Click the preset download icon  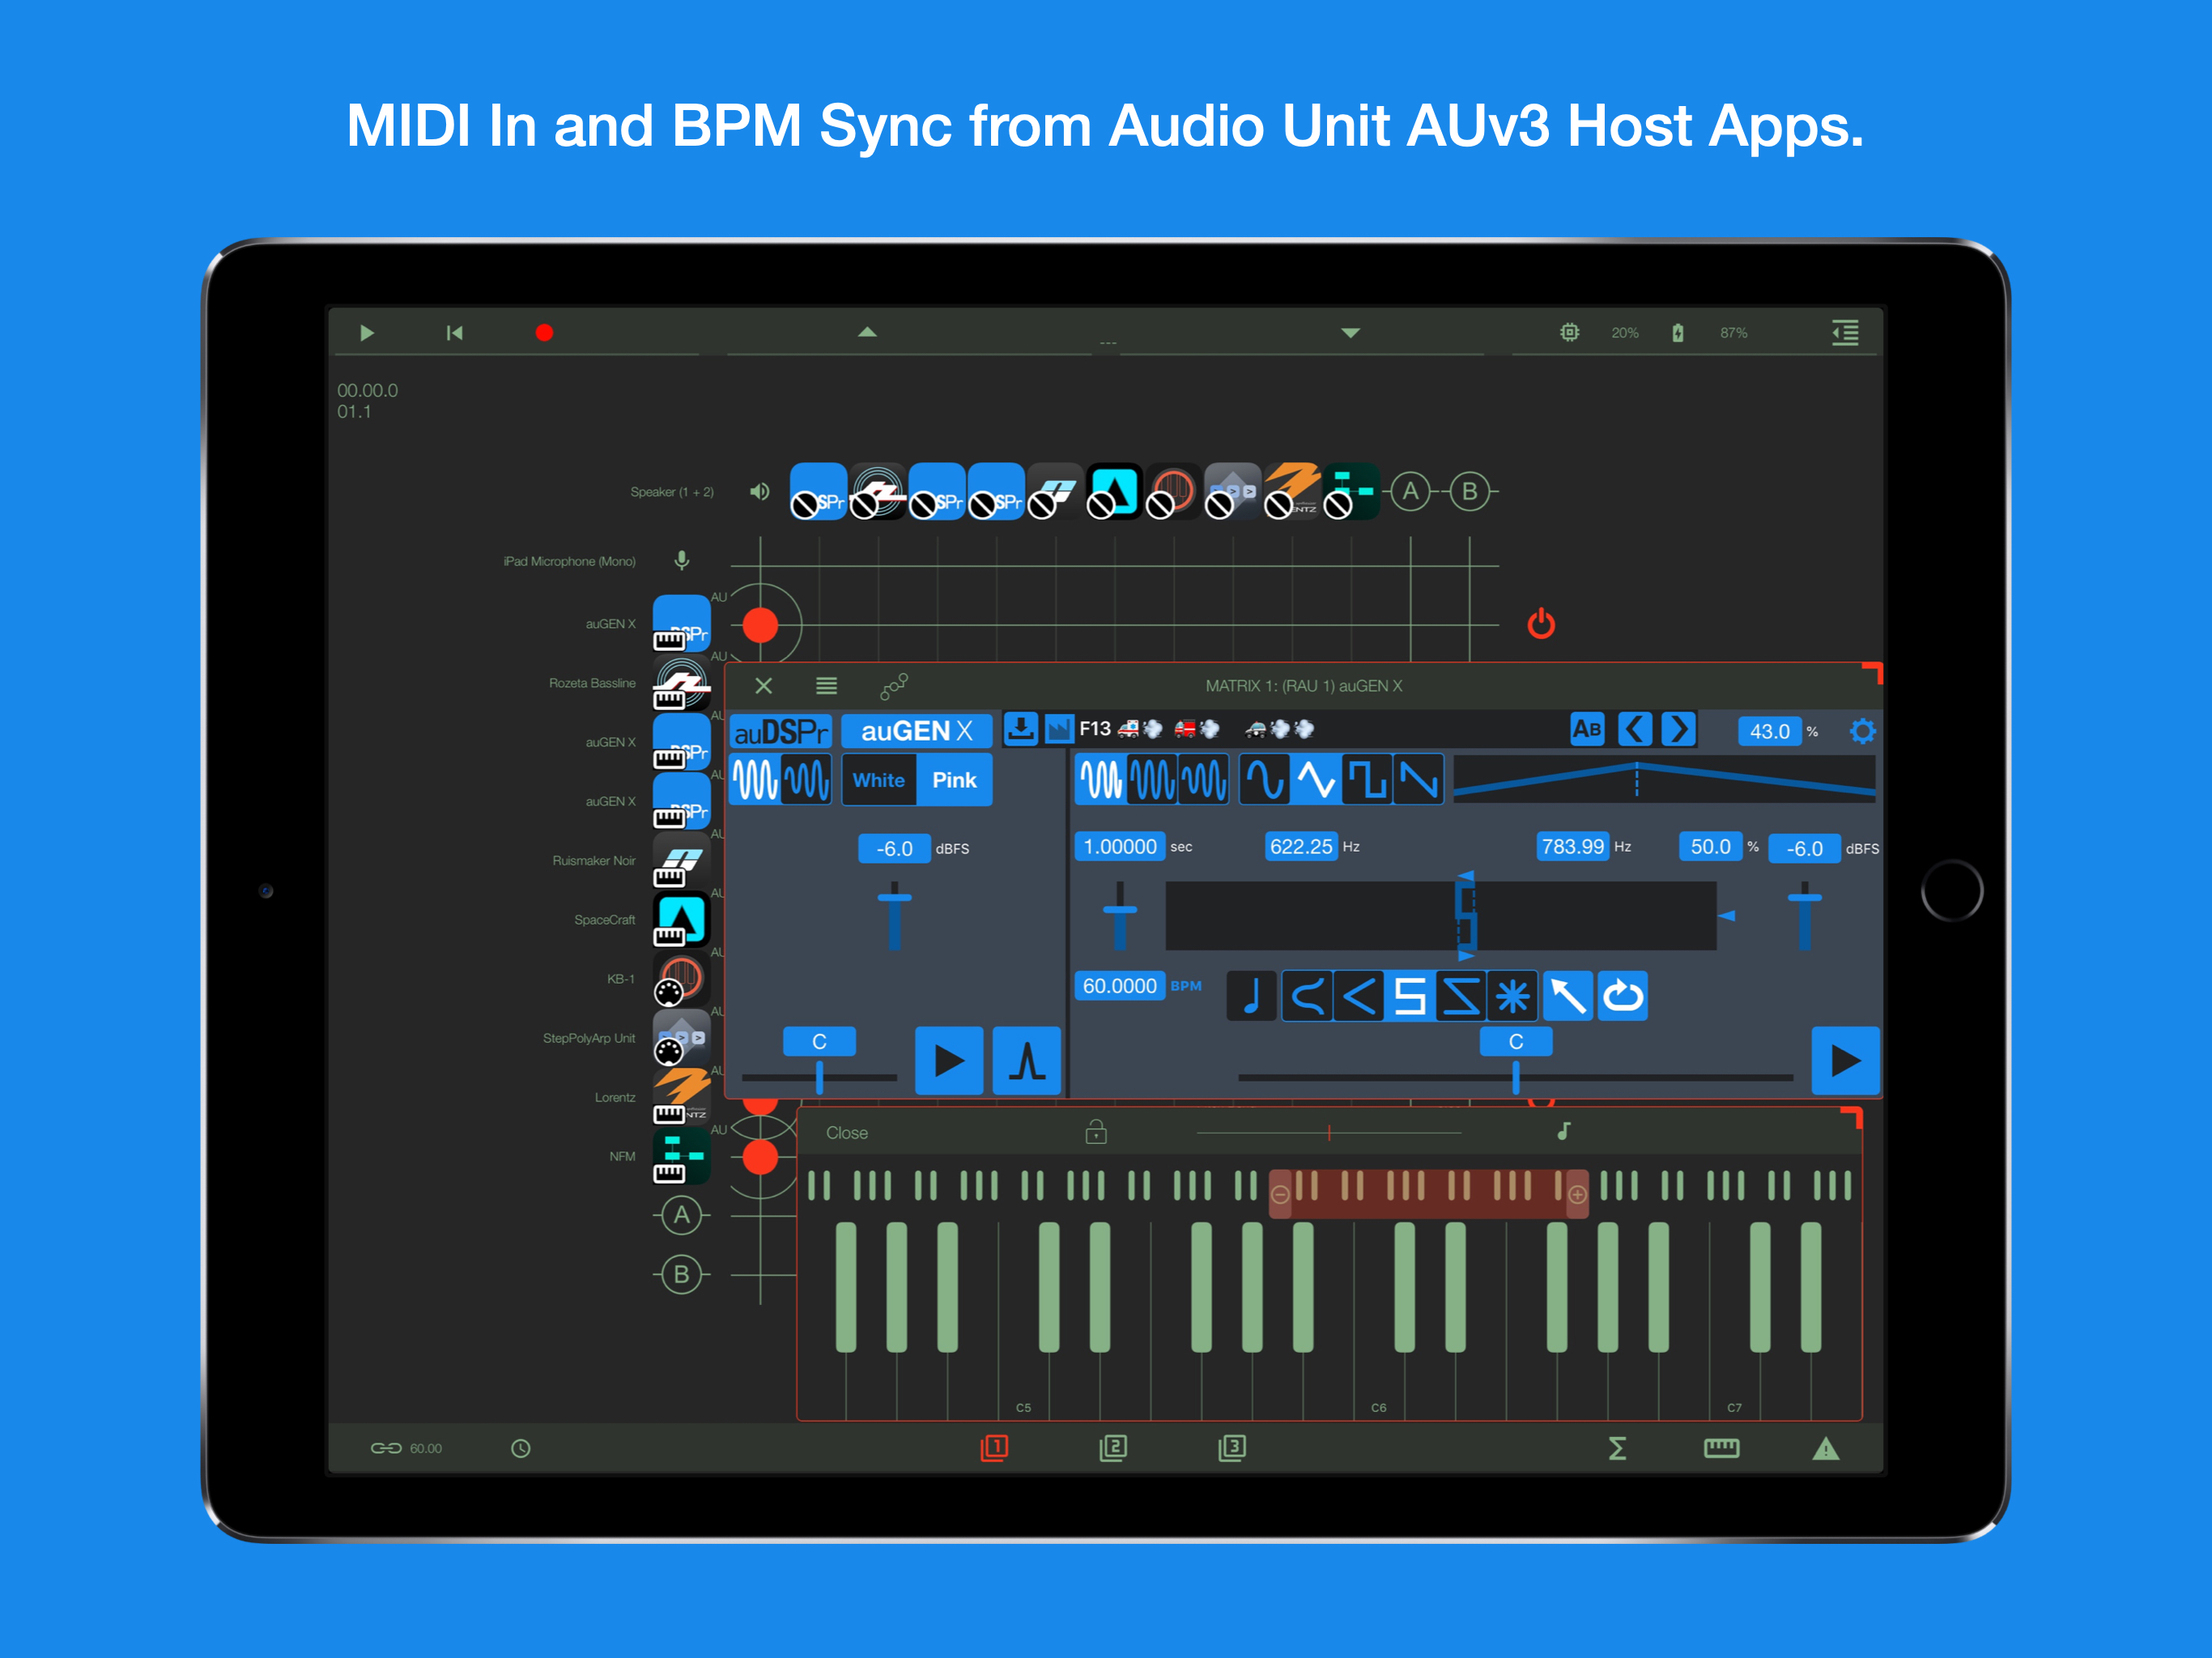pyautogui.click(x=1021, y=729)
